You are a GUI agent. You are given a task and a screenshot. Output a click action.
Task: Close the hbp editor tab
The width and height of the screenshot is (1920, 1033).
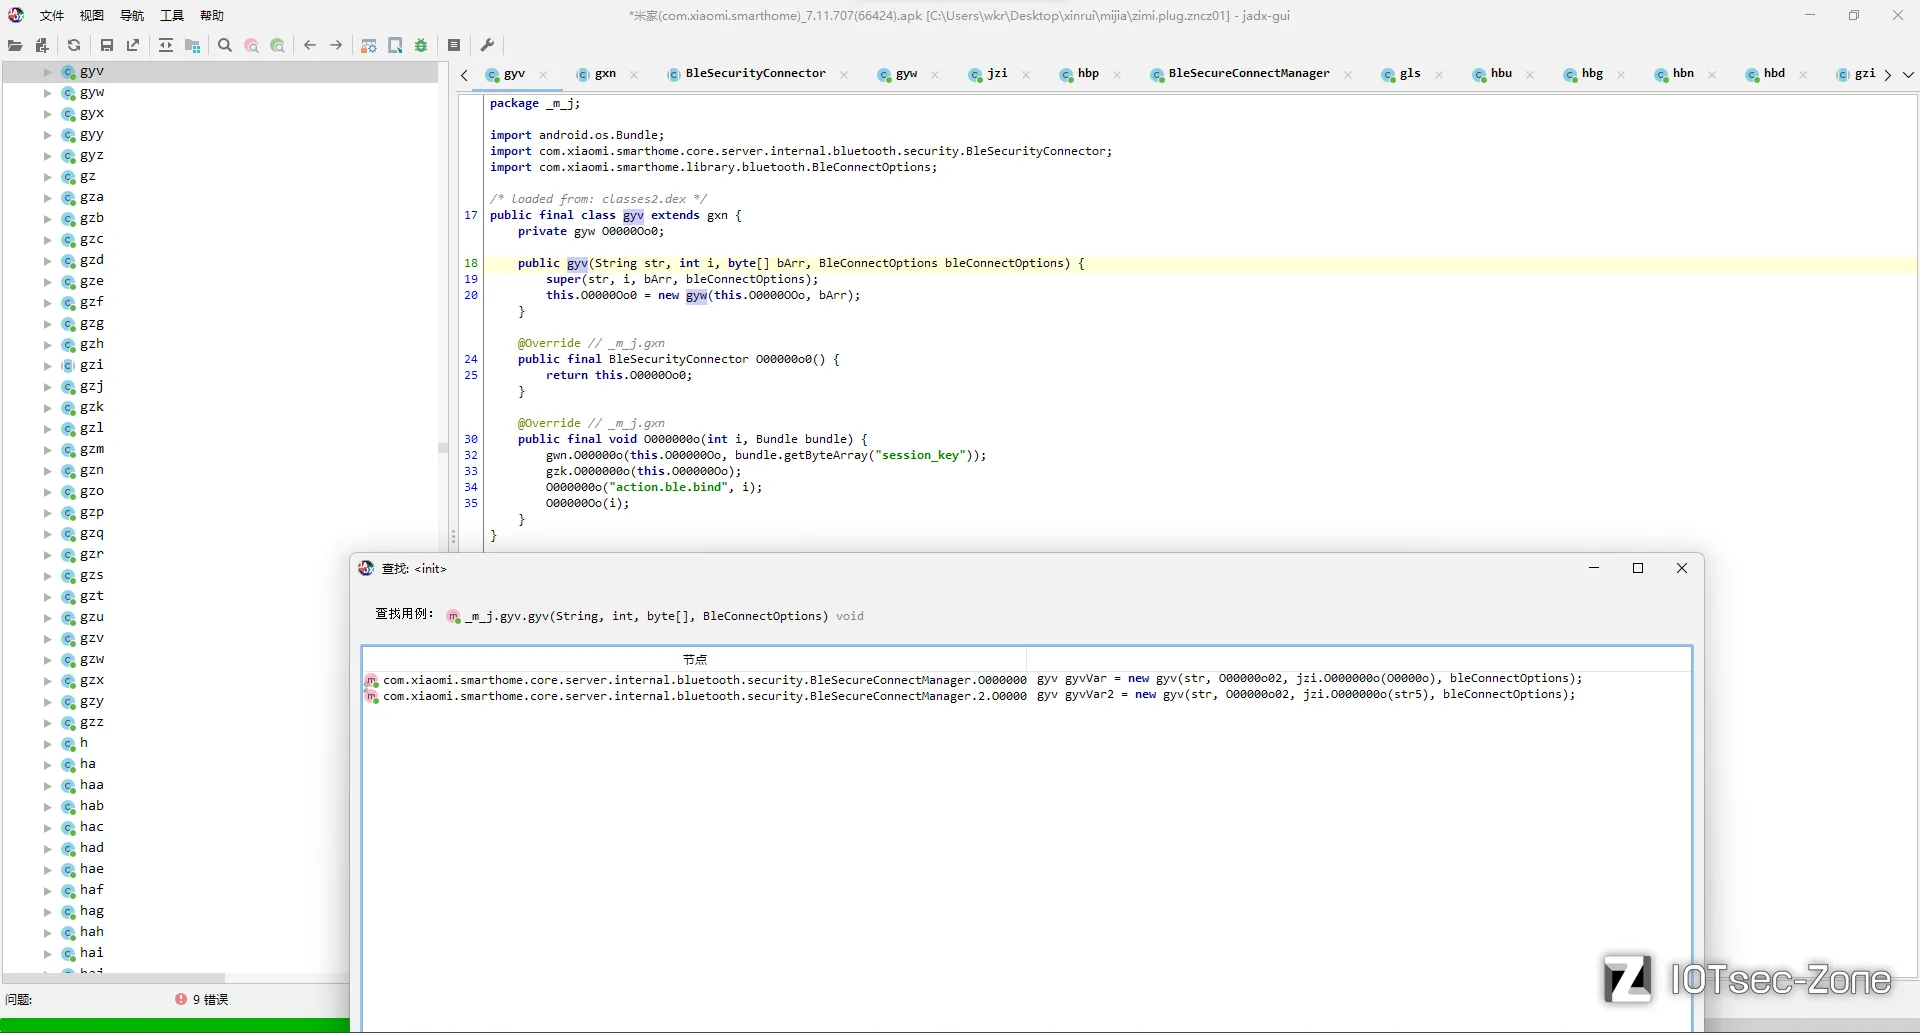pos(1117,75)
